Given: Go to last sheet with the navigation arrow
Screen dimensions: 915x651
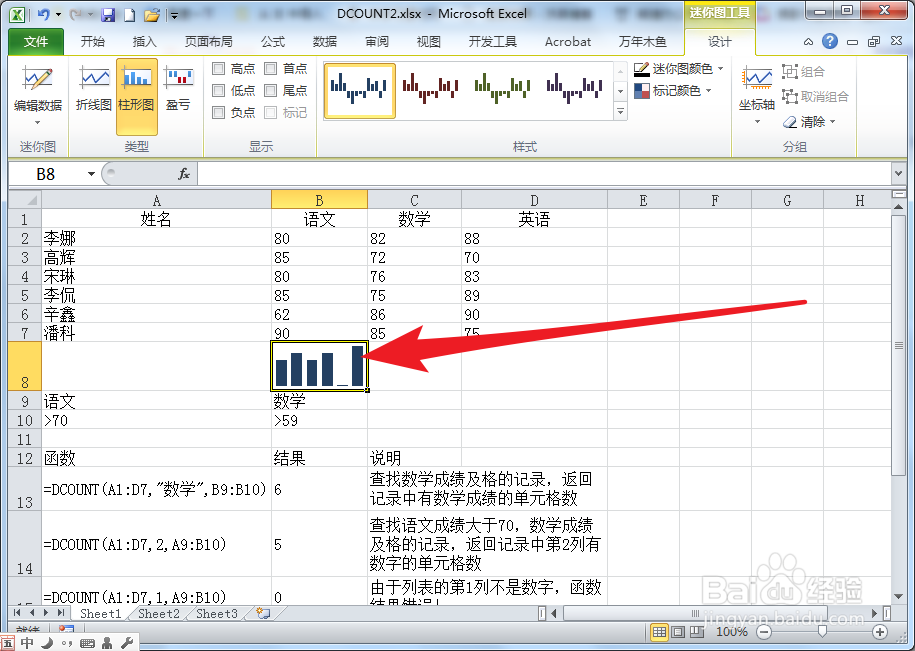Looking at the screenshot, I should [x=61, y=612].
